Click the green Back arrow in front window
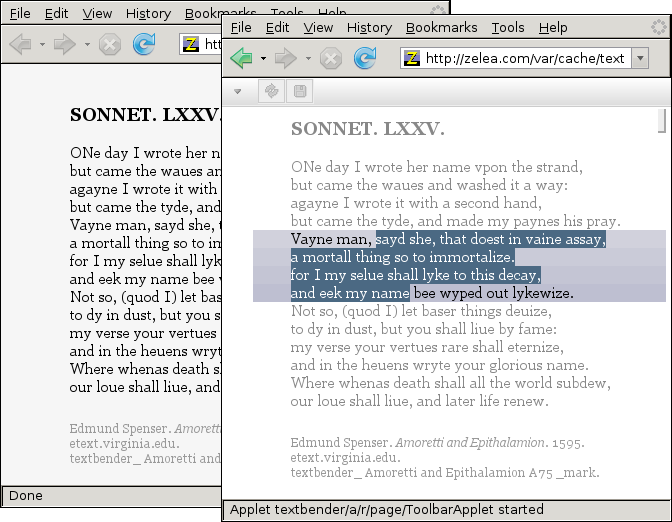This screenshot has width=672, height=522. [241, 58]
